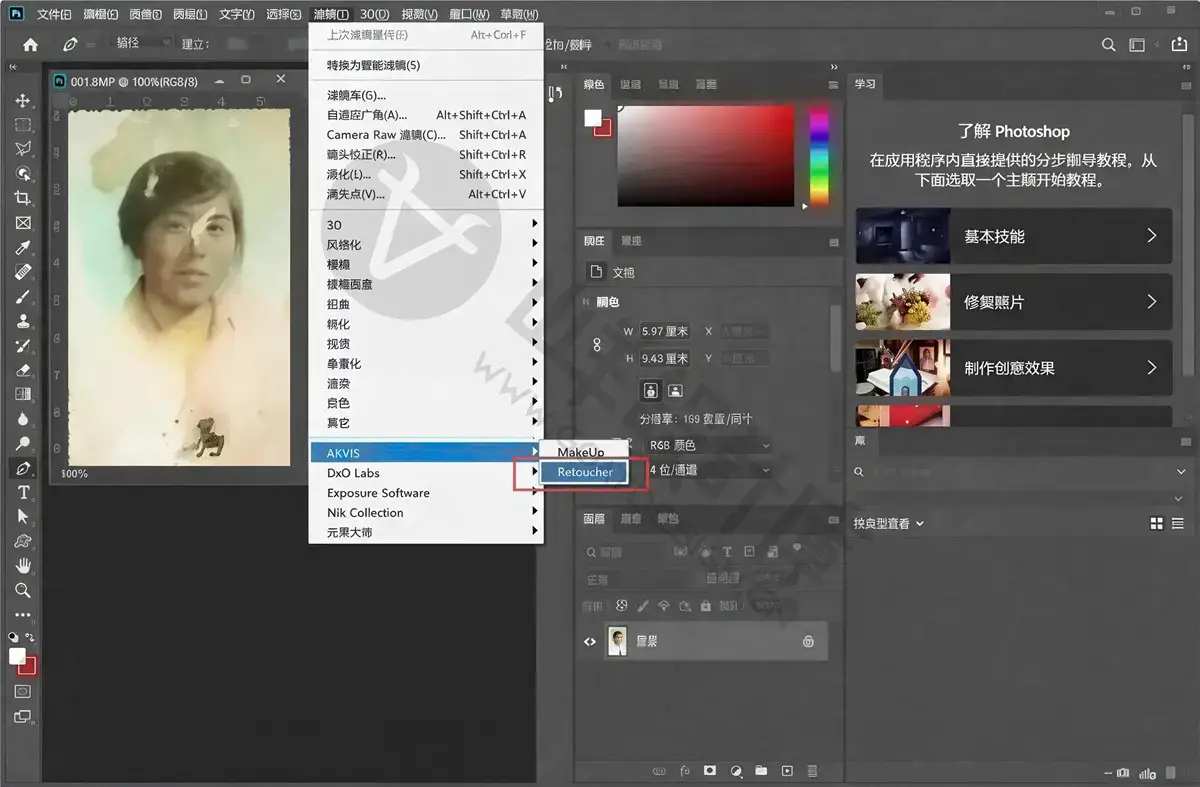Click Create new layer button
The image size is (1200, 787).
(787, 771)
